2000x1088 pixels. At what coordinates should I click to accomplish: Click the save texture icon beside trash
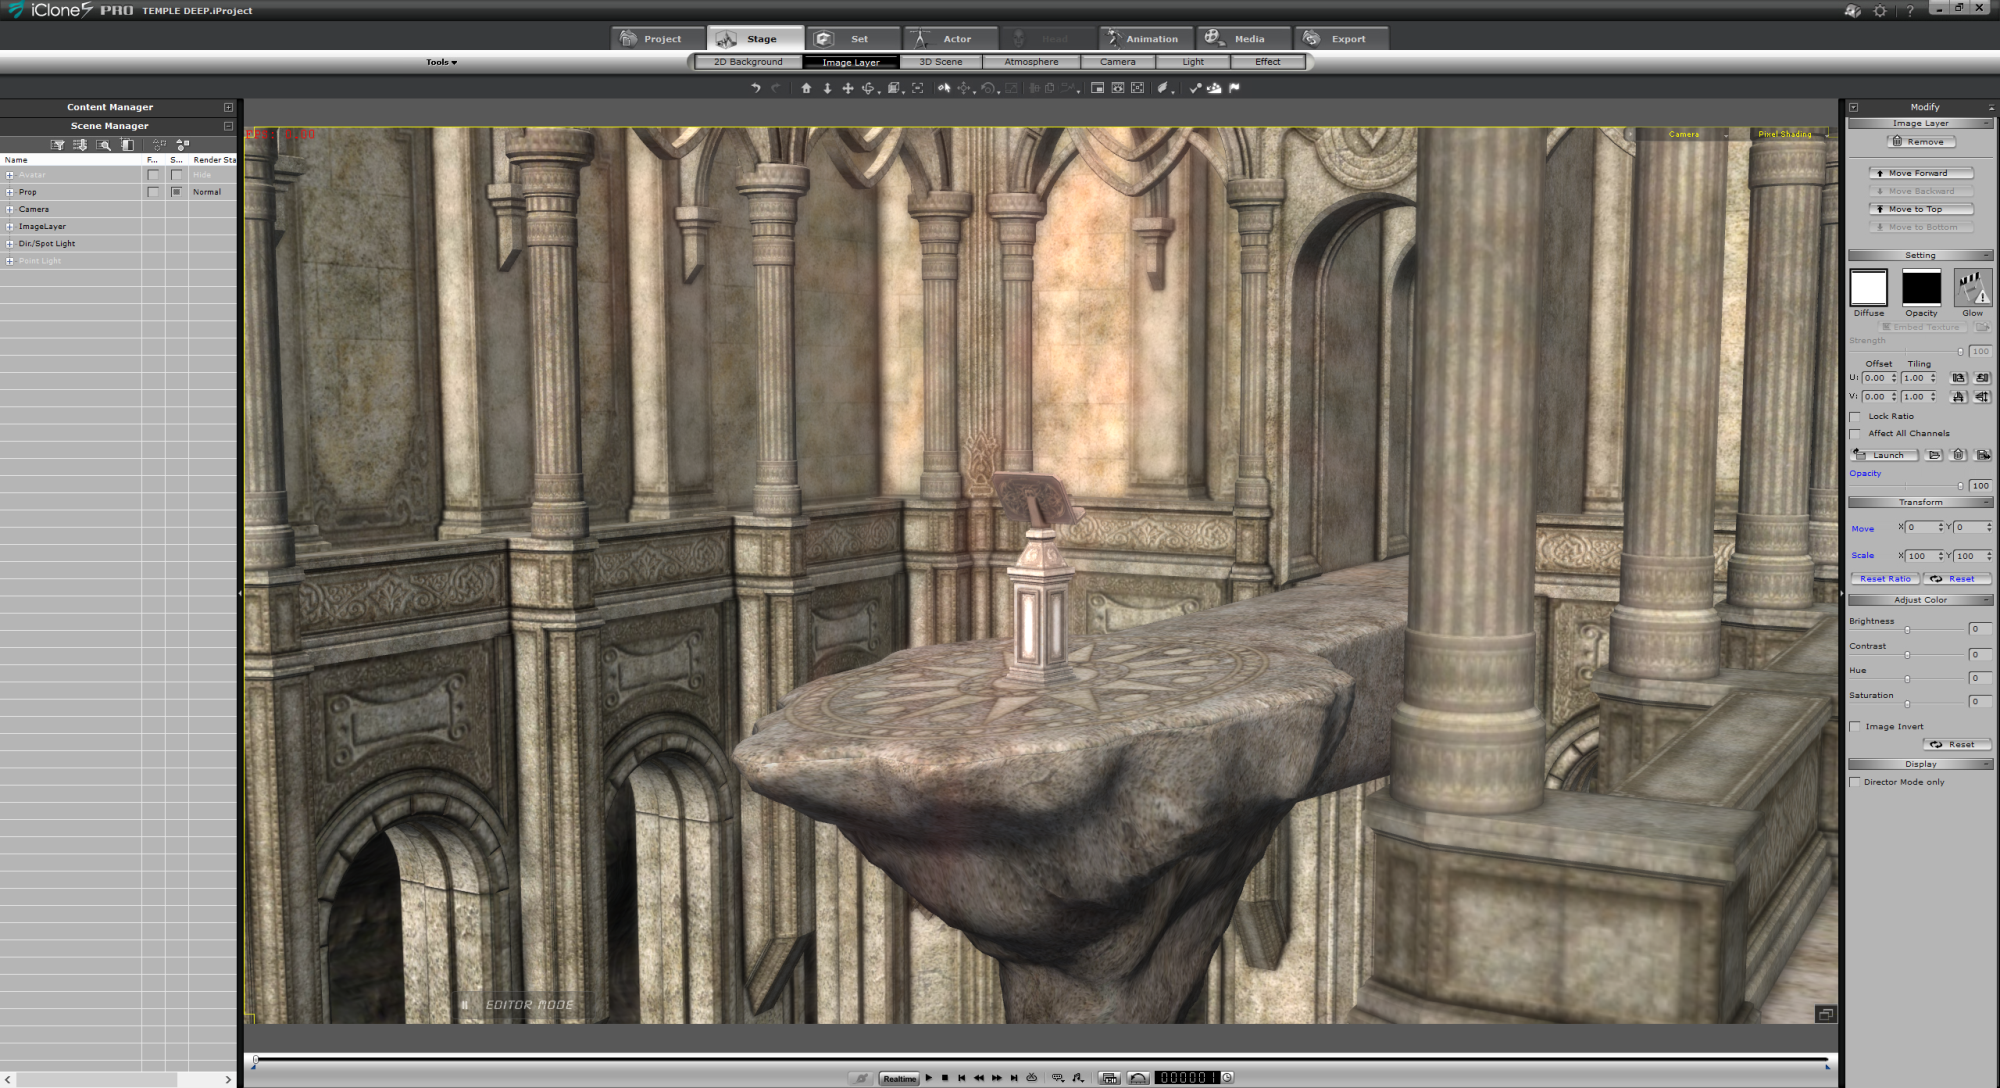click(x=1983, y=455)
